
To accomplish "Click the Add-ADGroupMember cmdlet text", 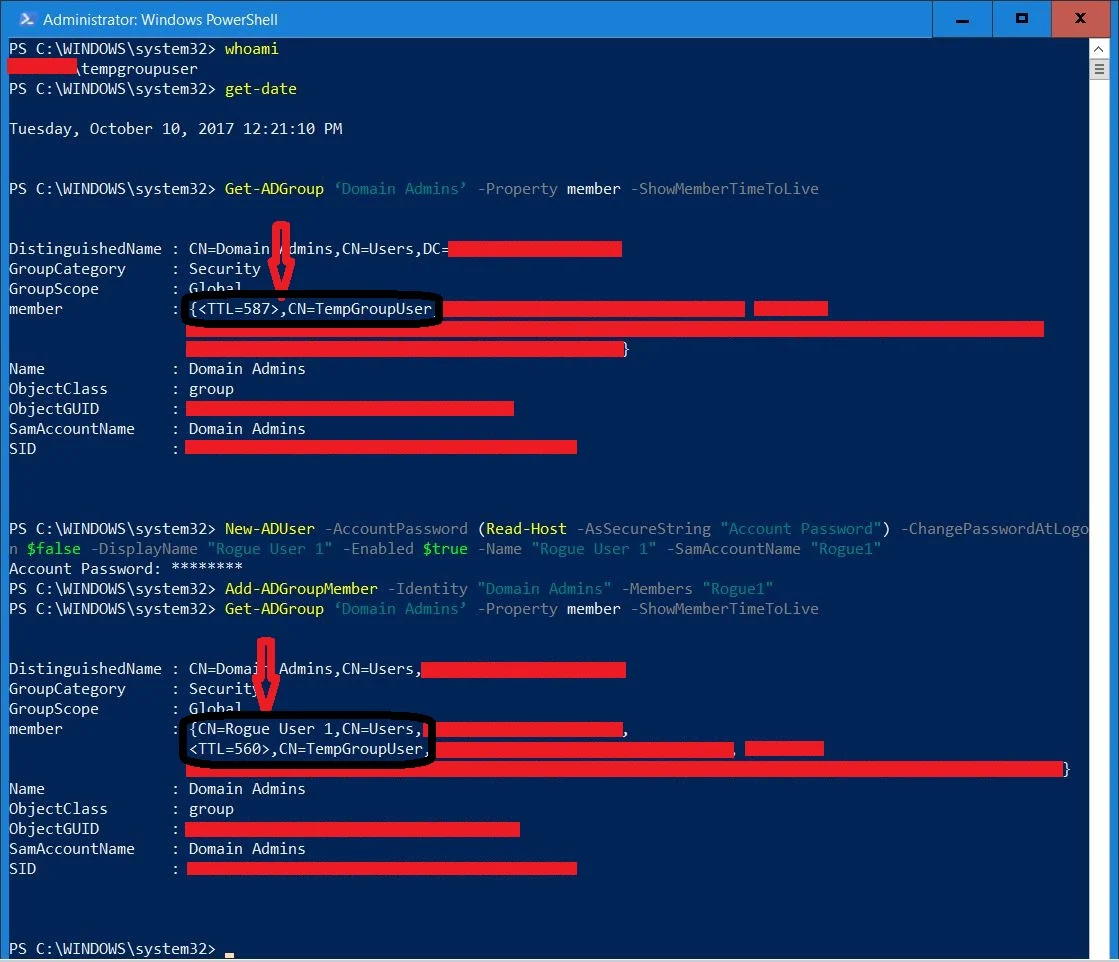I will point(300,588).
